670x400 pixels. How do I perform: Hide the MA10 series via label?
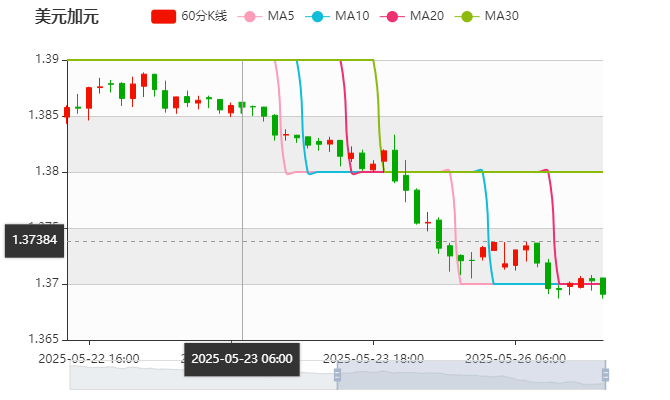pos(352,17)
